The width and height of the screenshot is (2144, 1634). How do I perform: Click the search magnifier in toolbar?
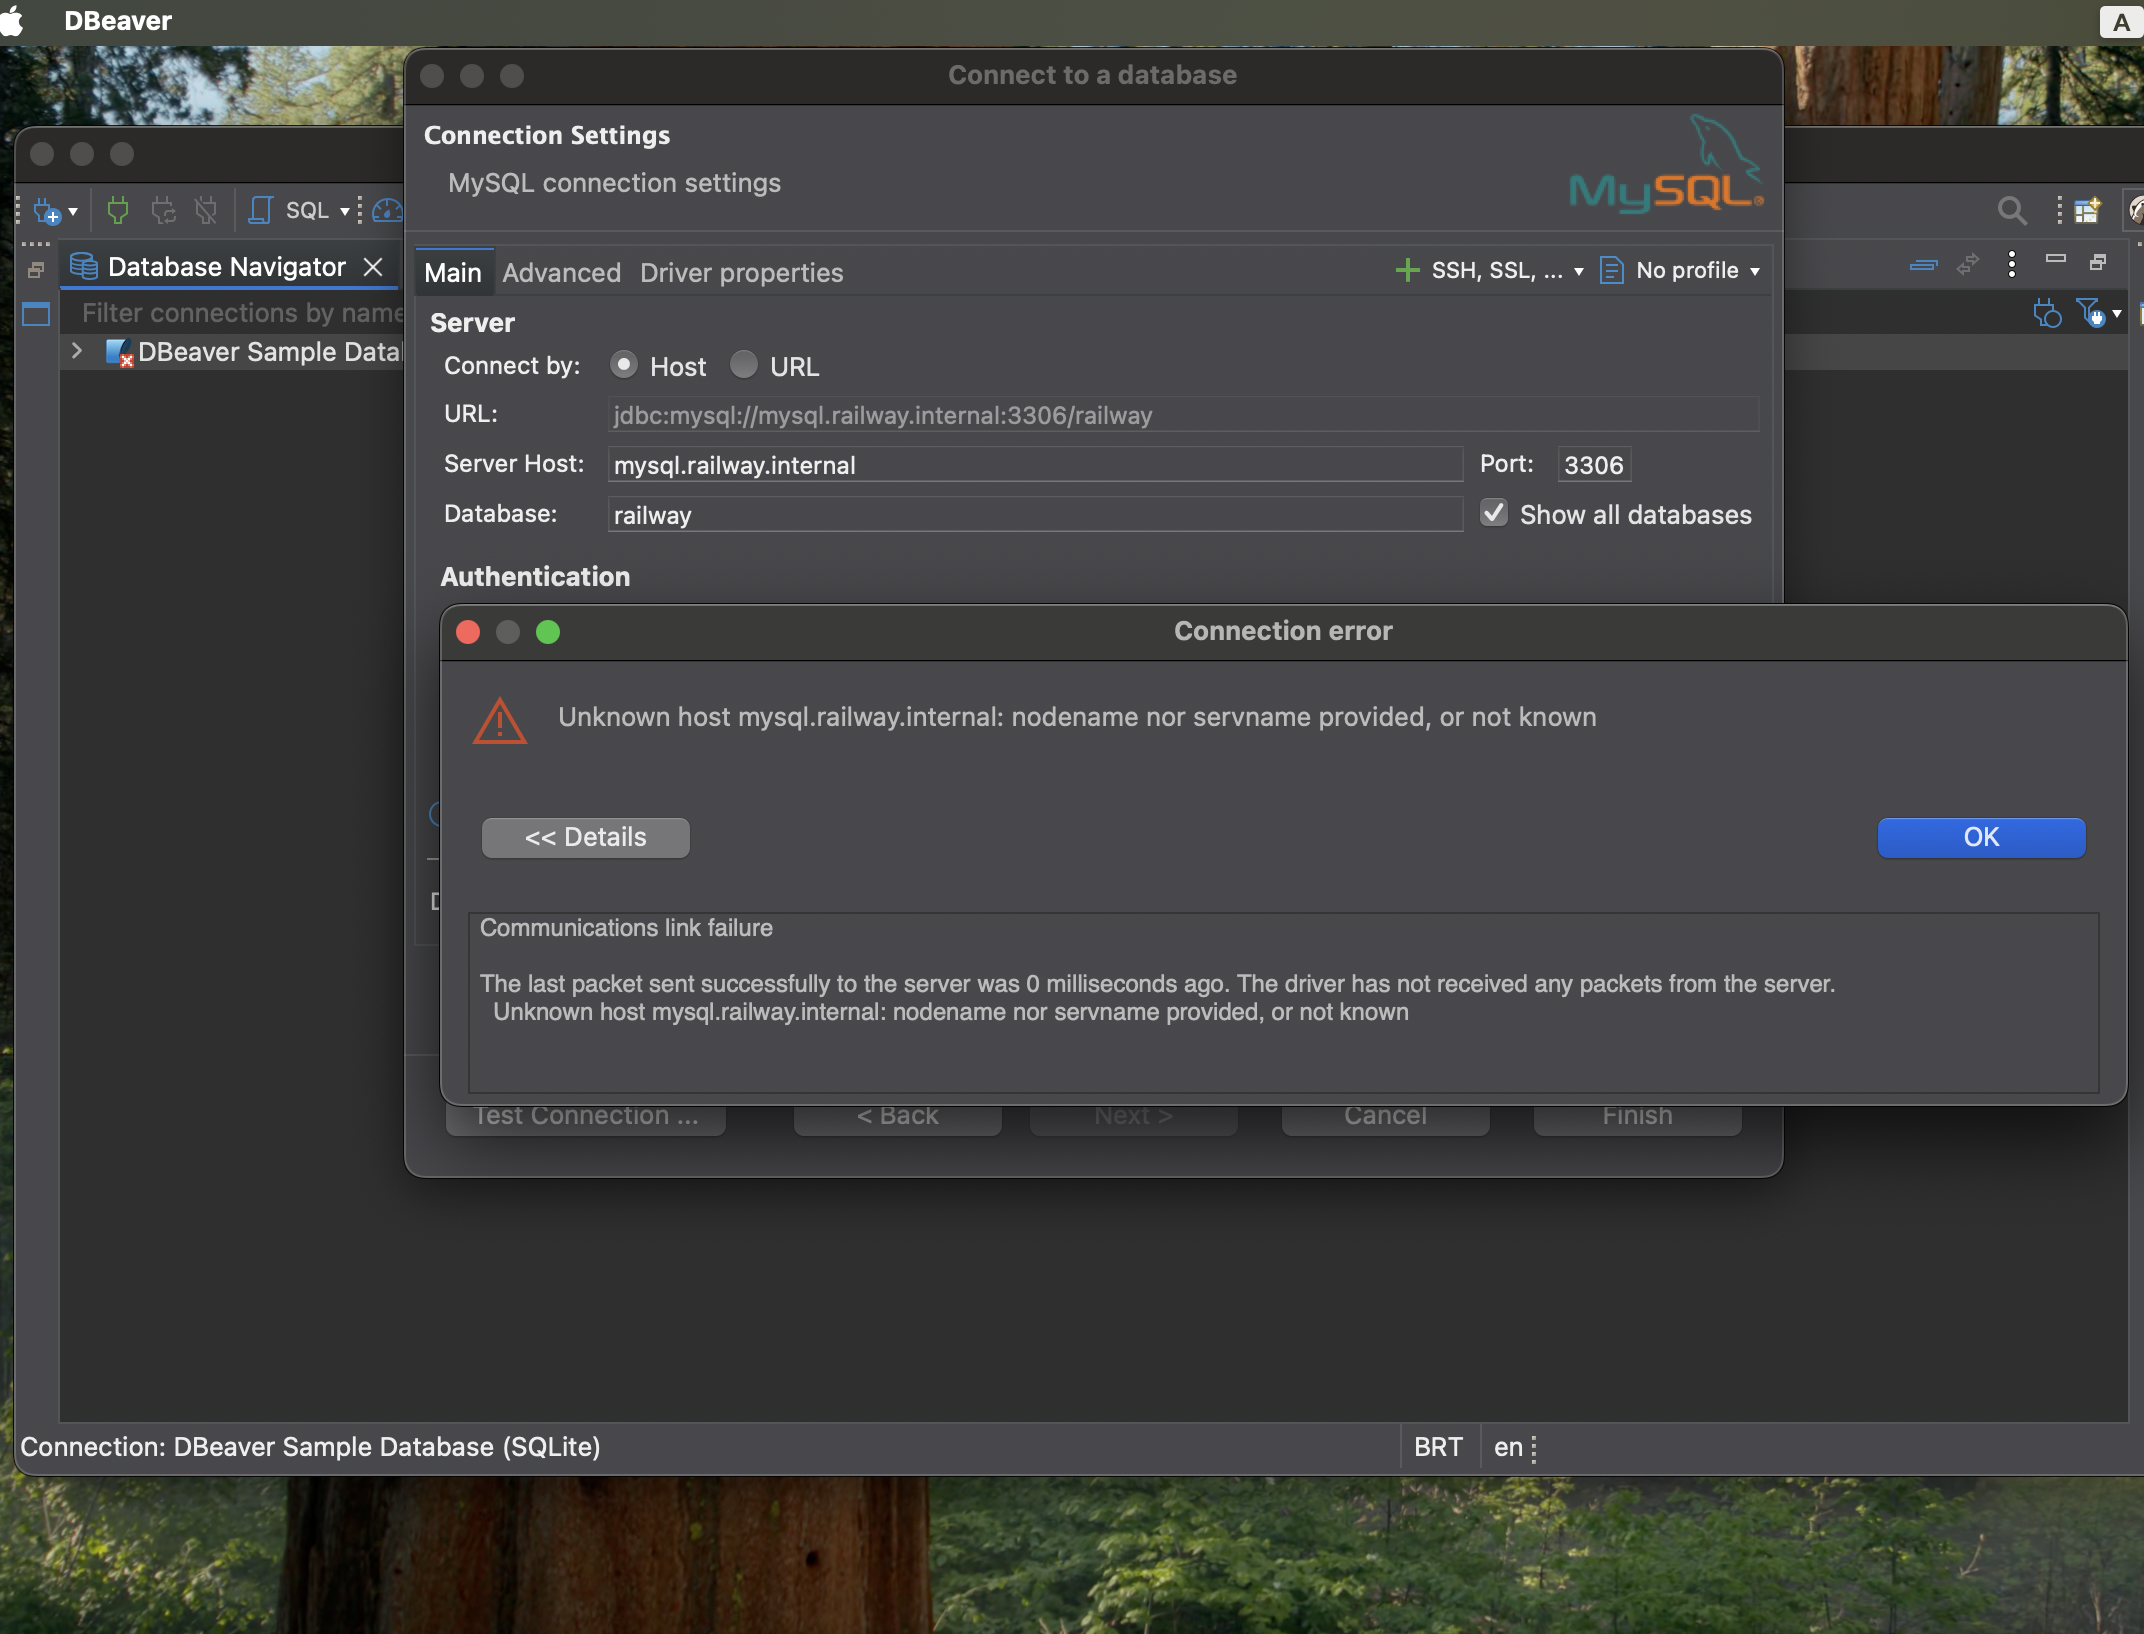click(x=2011, y=211)
